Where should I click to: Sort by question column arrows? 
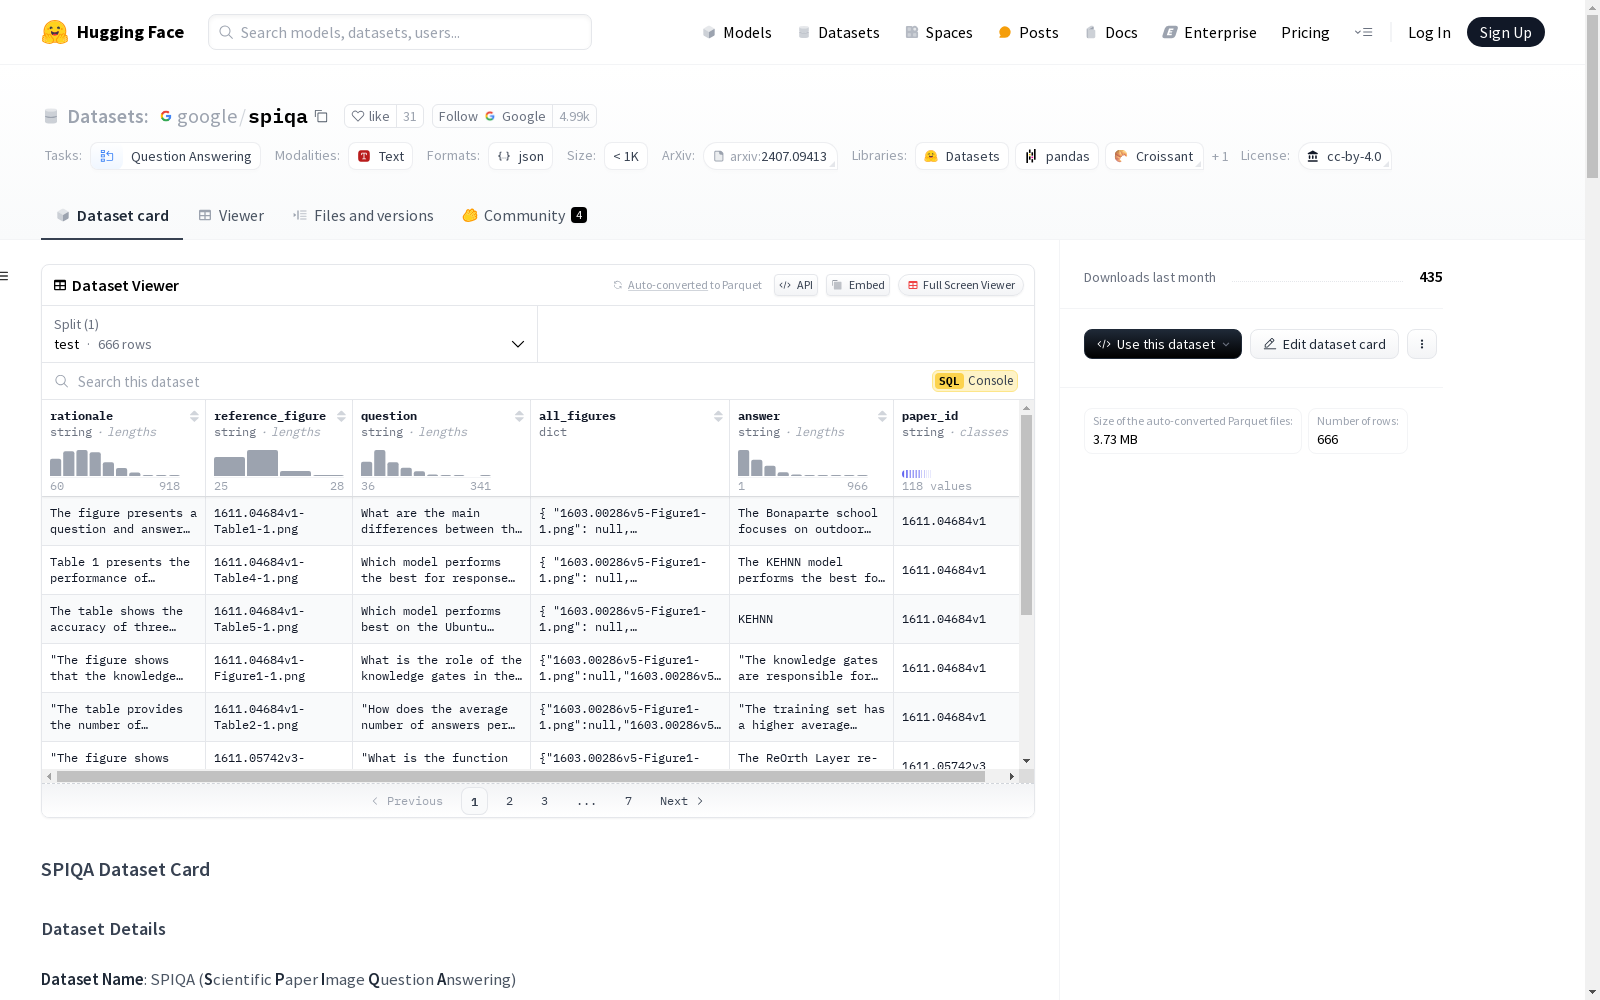[x=519, y=416]
